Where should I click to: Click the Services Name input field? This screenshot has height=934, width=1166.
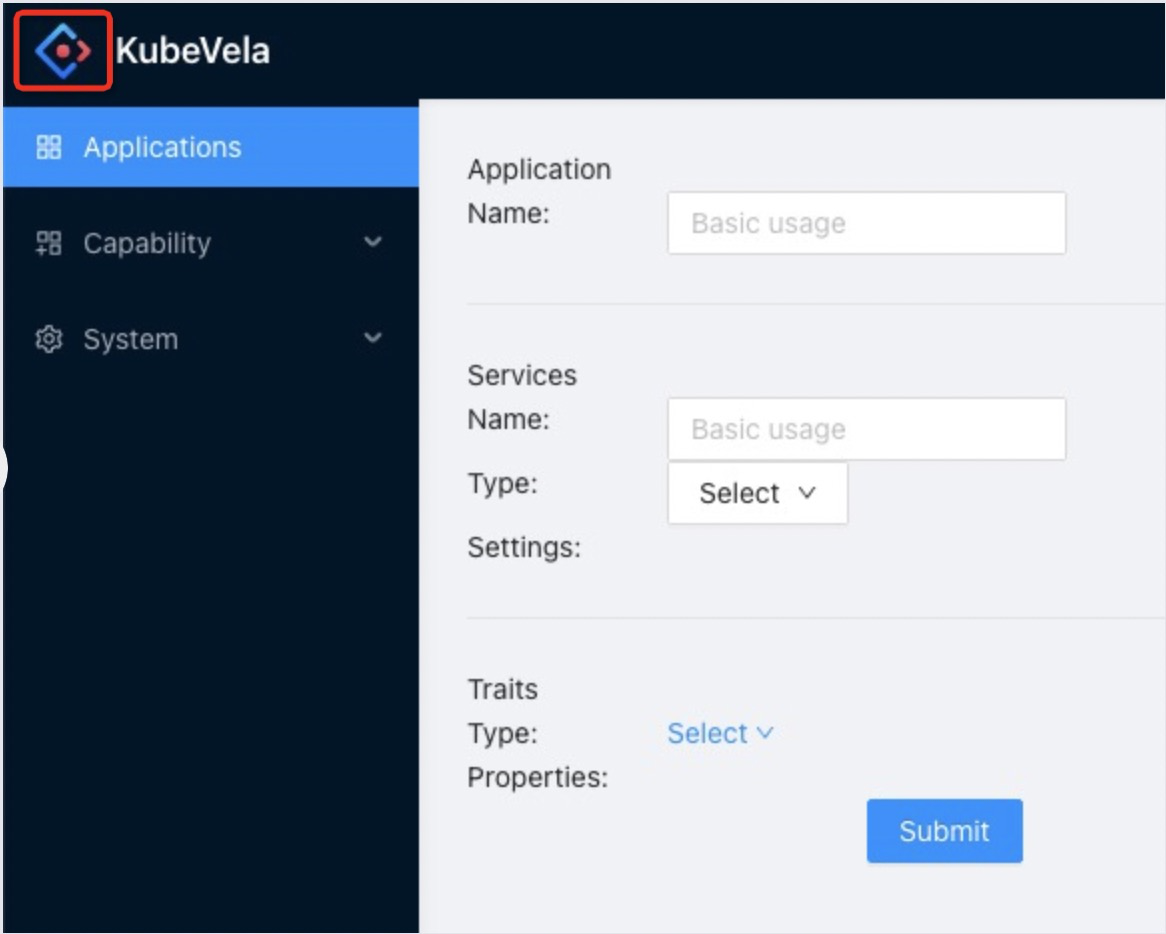pos(866,428)
